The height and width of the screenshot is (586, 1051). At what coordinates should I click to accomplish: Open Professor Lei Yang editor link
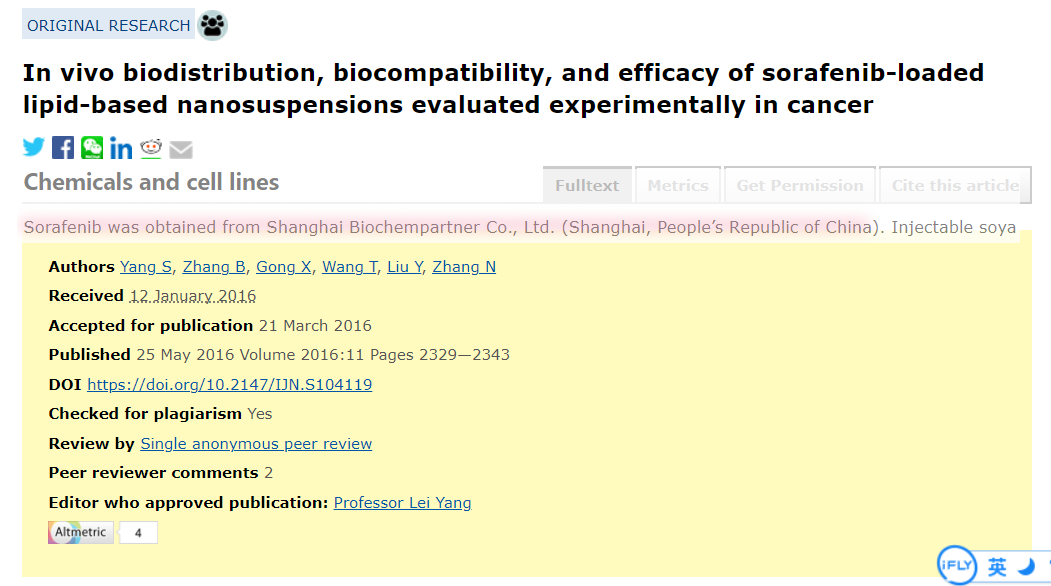[x=402, y=503]
